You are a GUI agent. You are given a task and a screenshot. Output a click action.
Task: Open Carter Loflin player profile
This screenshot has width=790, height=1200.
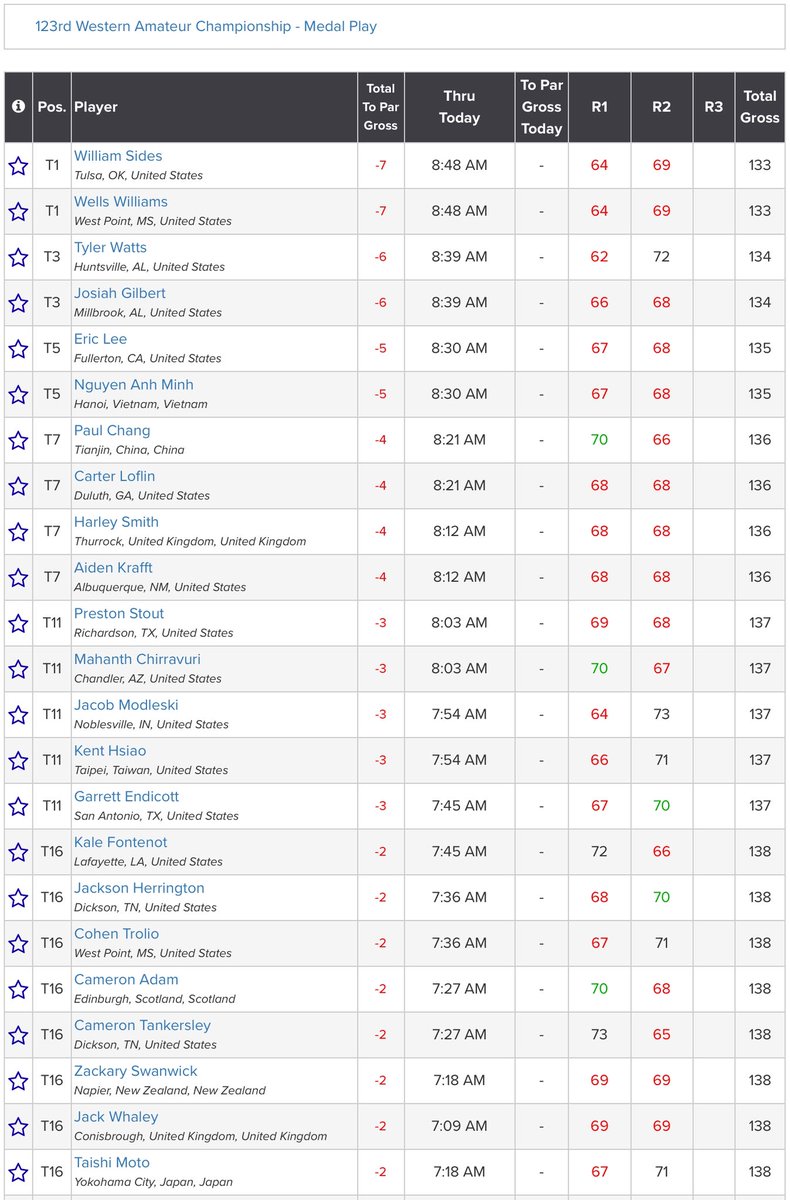click(114, 476)
